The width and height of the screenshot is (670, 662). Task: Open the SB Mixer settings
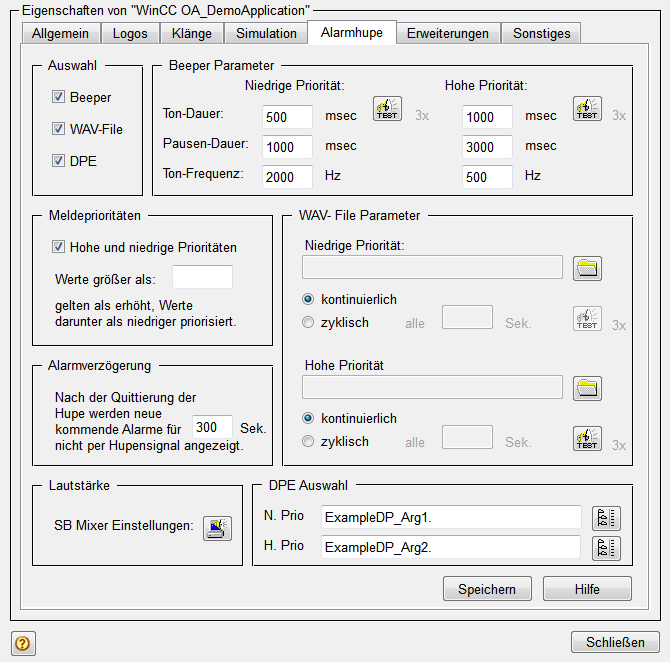pos(217,528)
